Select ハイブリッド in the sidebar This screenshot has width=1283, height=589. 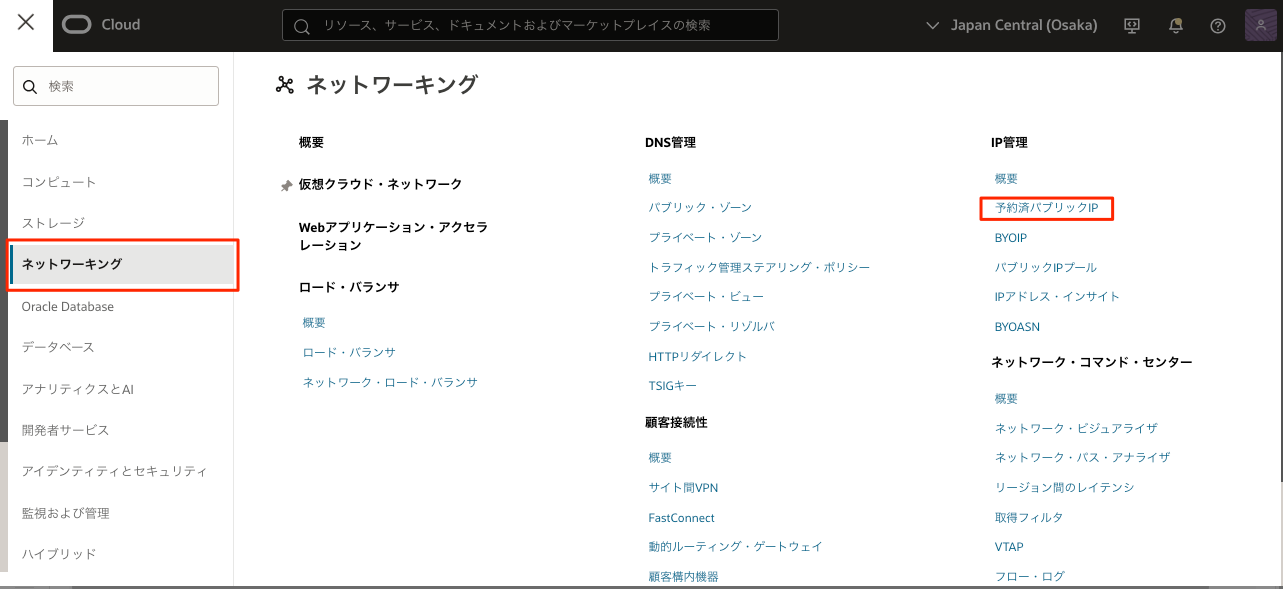click(x=59, y=553)
